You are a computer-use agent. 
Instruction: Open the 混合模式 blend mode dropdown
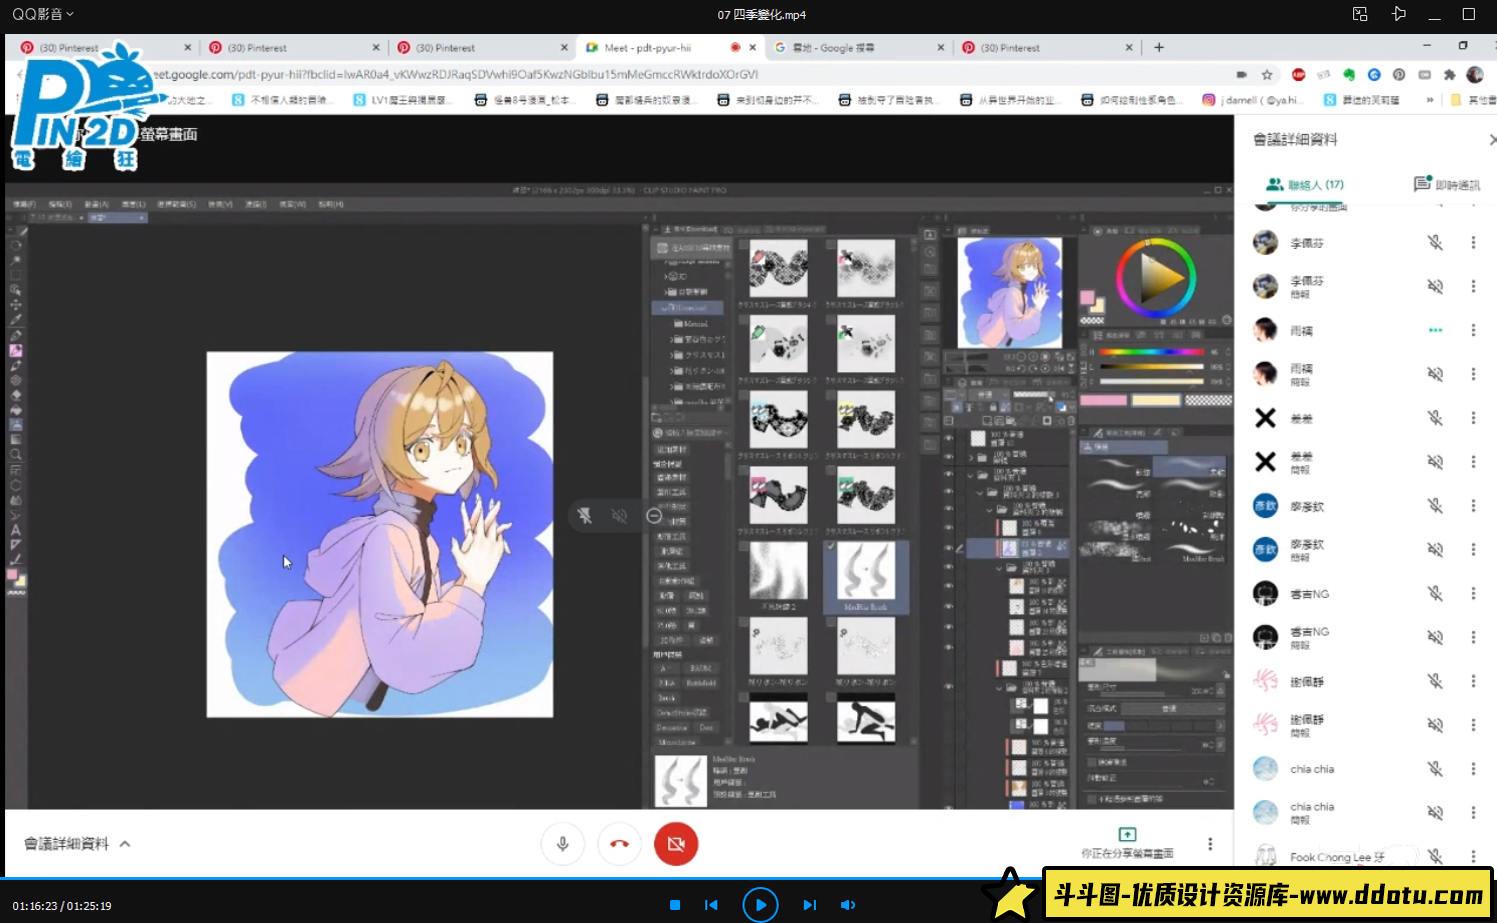tap(1175, 708)
